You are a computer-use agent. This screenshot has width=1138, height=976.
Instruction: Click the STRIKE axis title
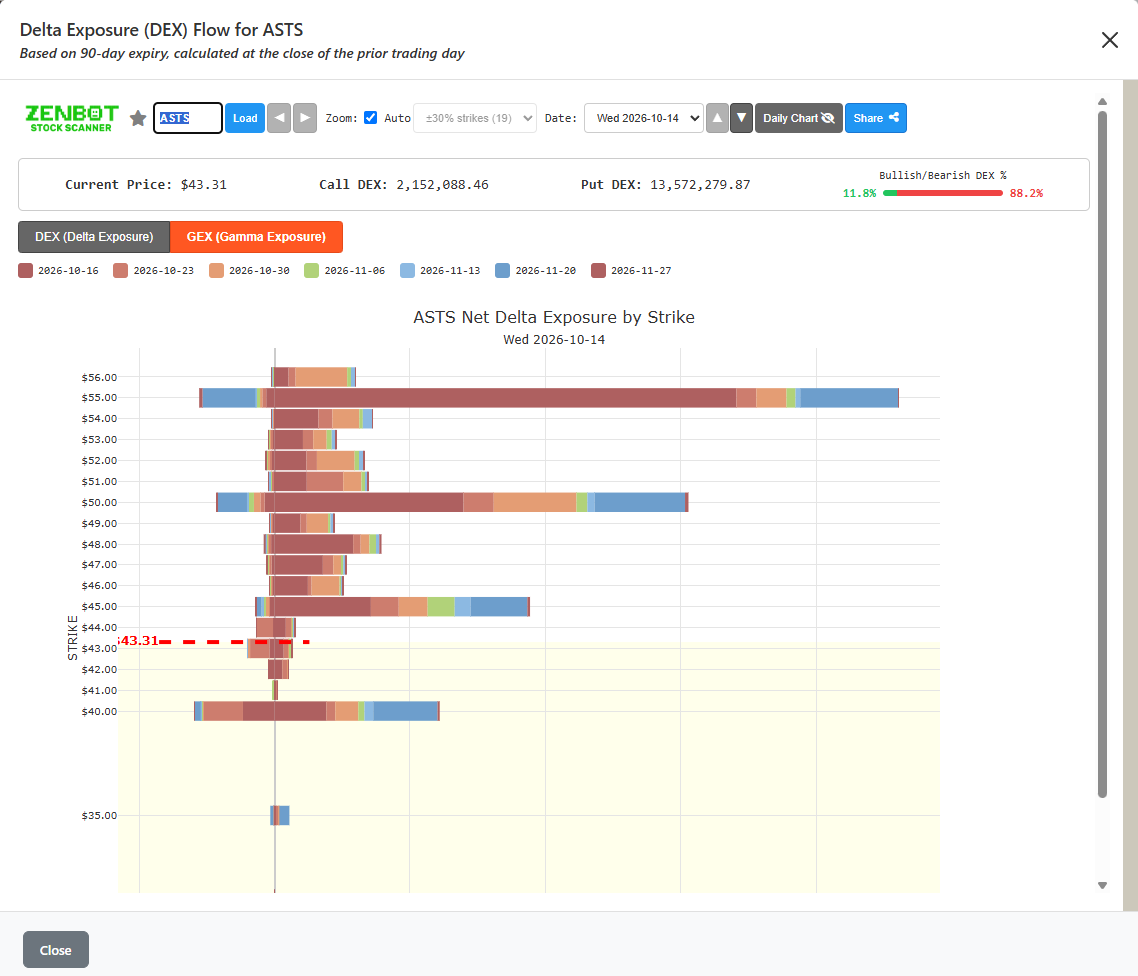(73, 638)
